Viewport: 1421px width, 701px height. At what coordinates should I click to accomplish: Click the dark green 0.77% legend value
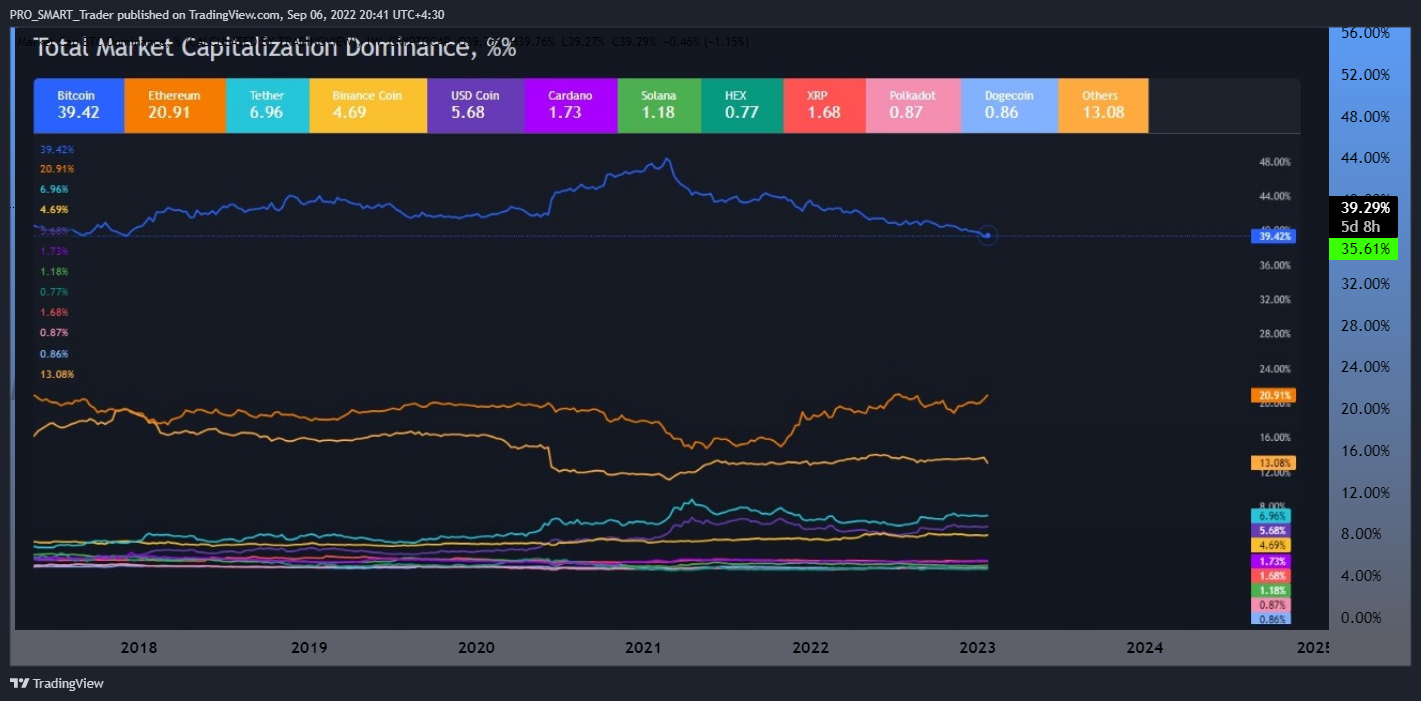click(x=54, y=292)
